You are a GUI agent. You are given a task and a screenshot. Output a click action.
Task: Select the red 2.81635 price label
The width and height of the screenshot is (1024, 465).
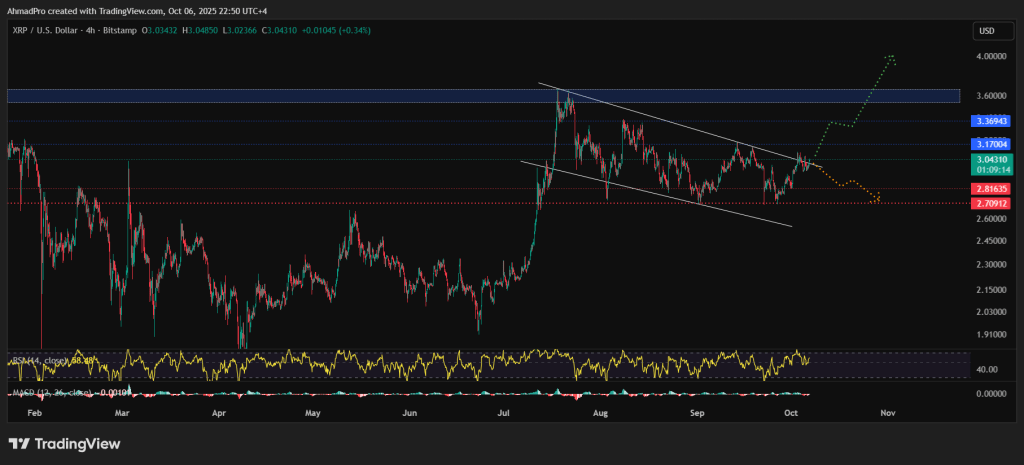[991, 188]
